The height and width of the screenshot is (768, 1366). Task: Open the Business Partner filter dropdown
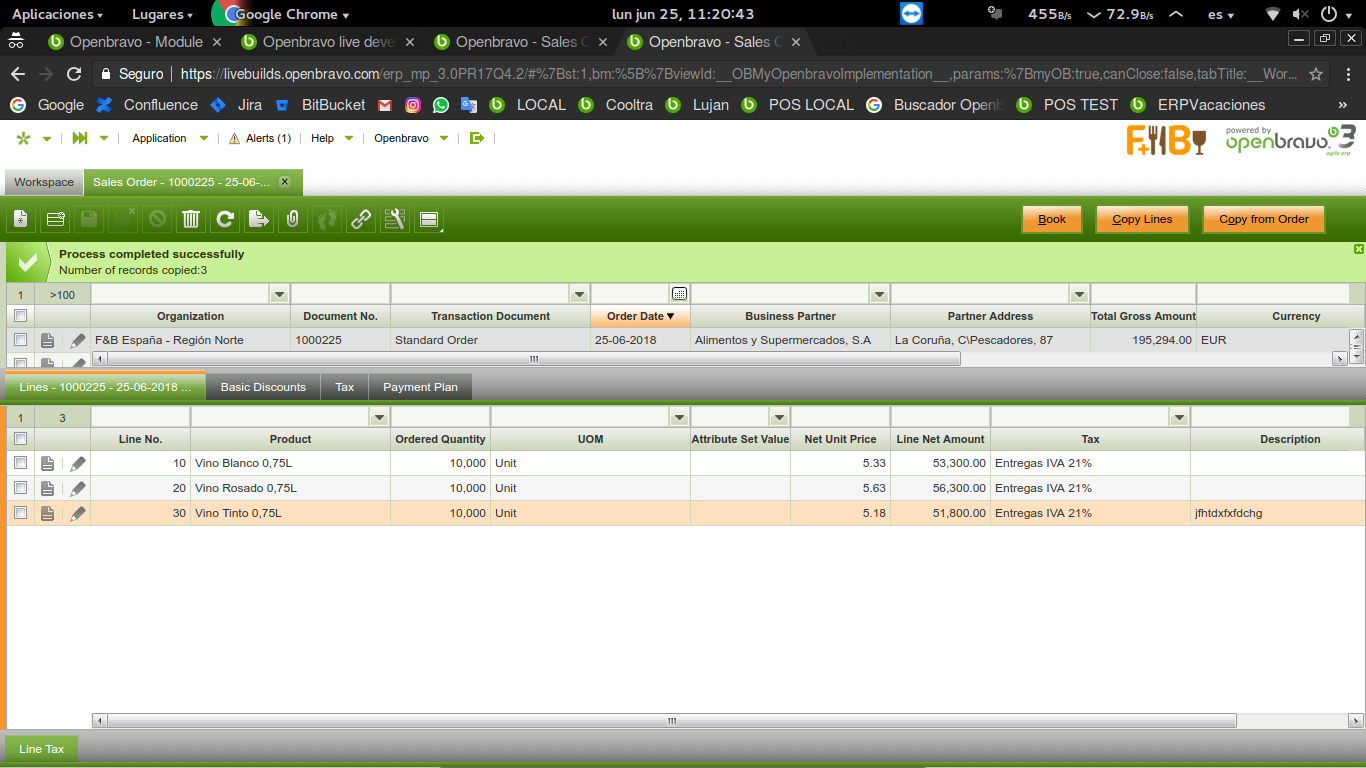tap(879, 294)
